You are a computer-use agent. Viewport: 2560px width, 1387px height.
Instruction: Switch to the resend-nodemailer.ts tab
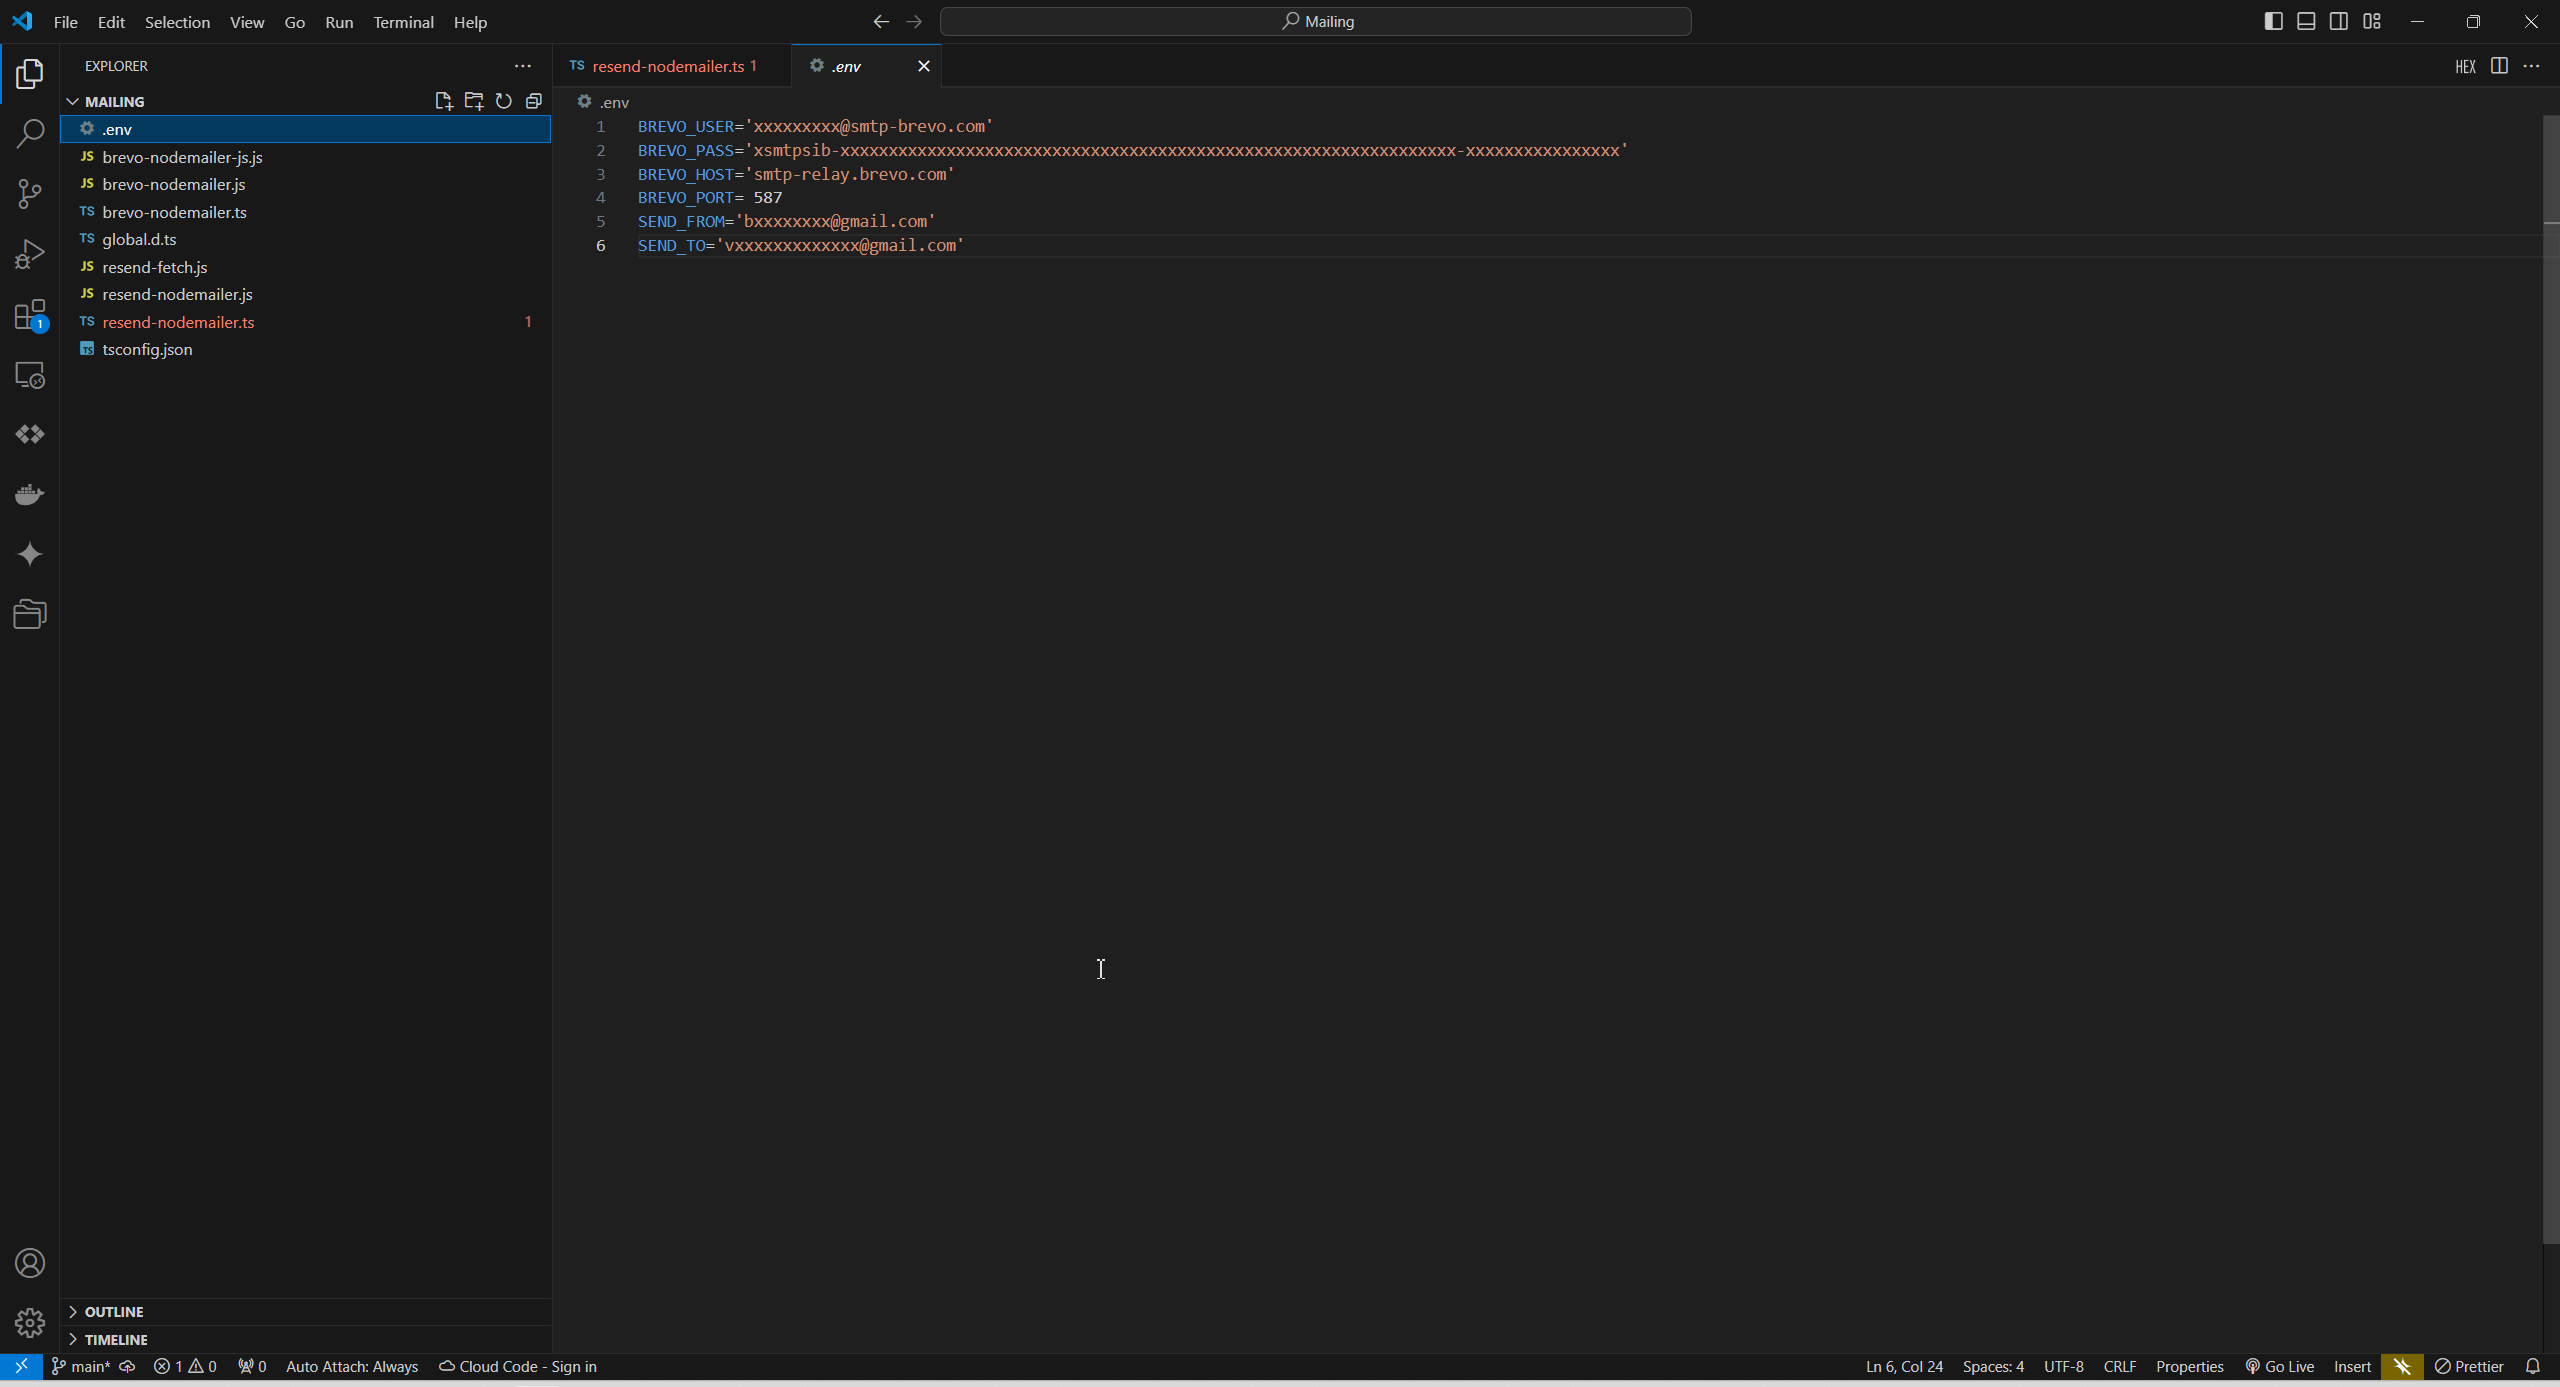click(667, 66)
